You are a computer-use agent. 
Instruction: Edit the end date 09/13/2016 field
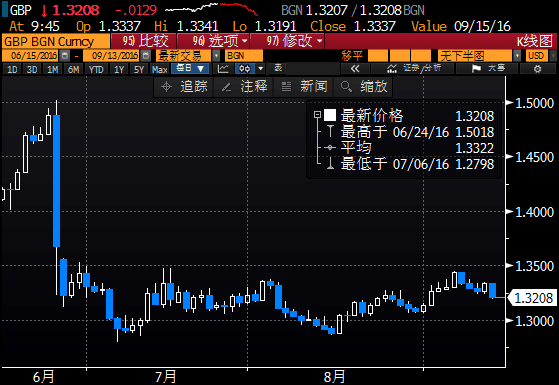(112, 56)
